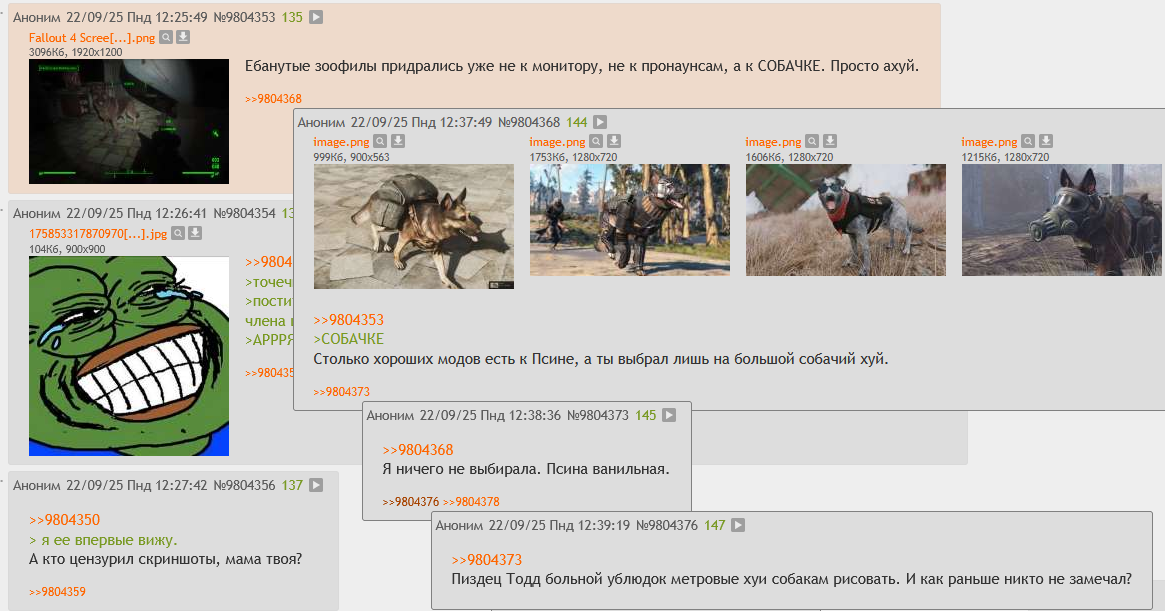Open file link 175853317870970[...].jpg
1165x611 pixels.
point(98,234)
